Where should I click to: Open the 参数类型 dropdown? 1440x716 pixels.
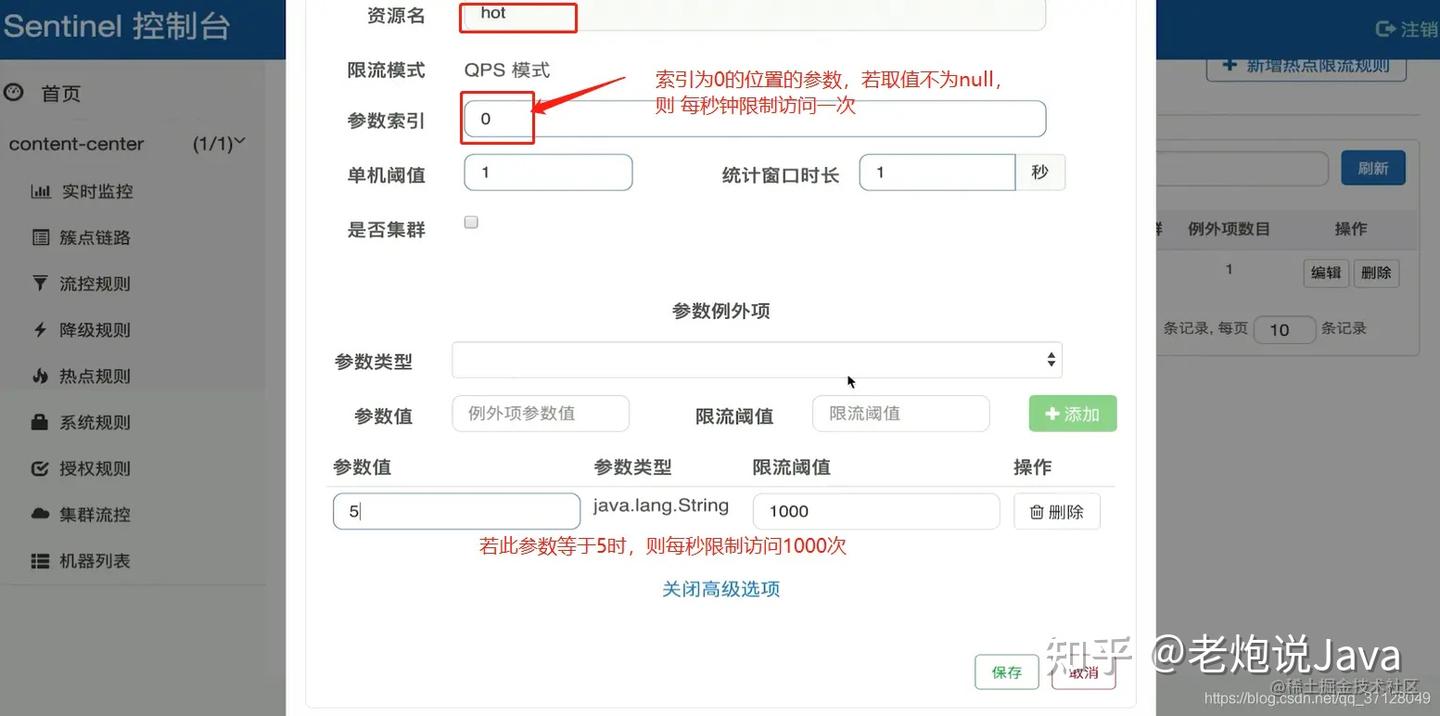pyautogui.click(x=757, y=360)
